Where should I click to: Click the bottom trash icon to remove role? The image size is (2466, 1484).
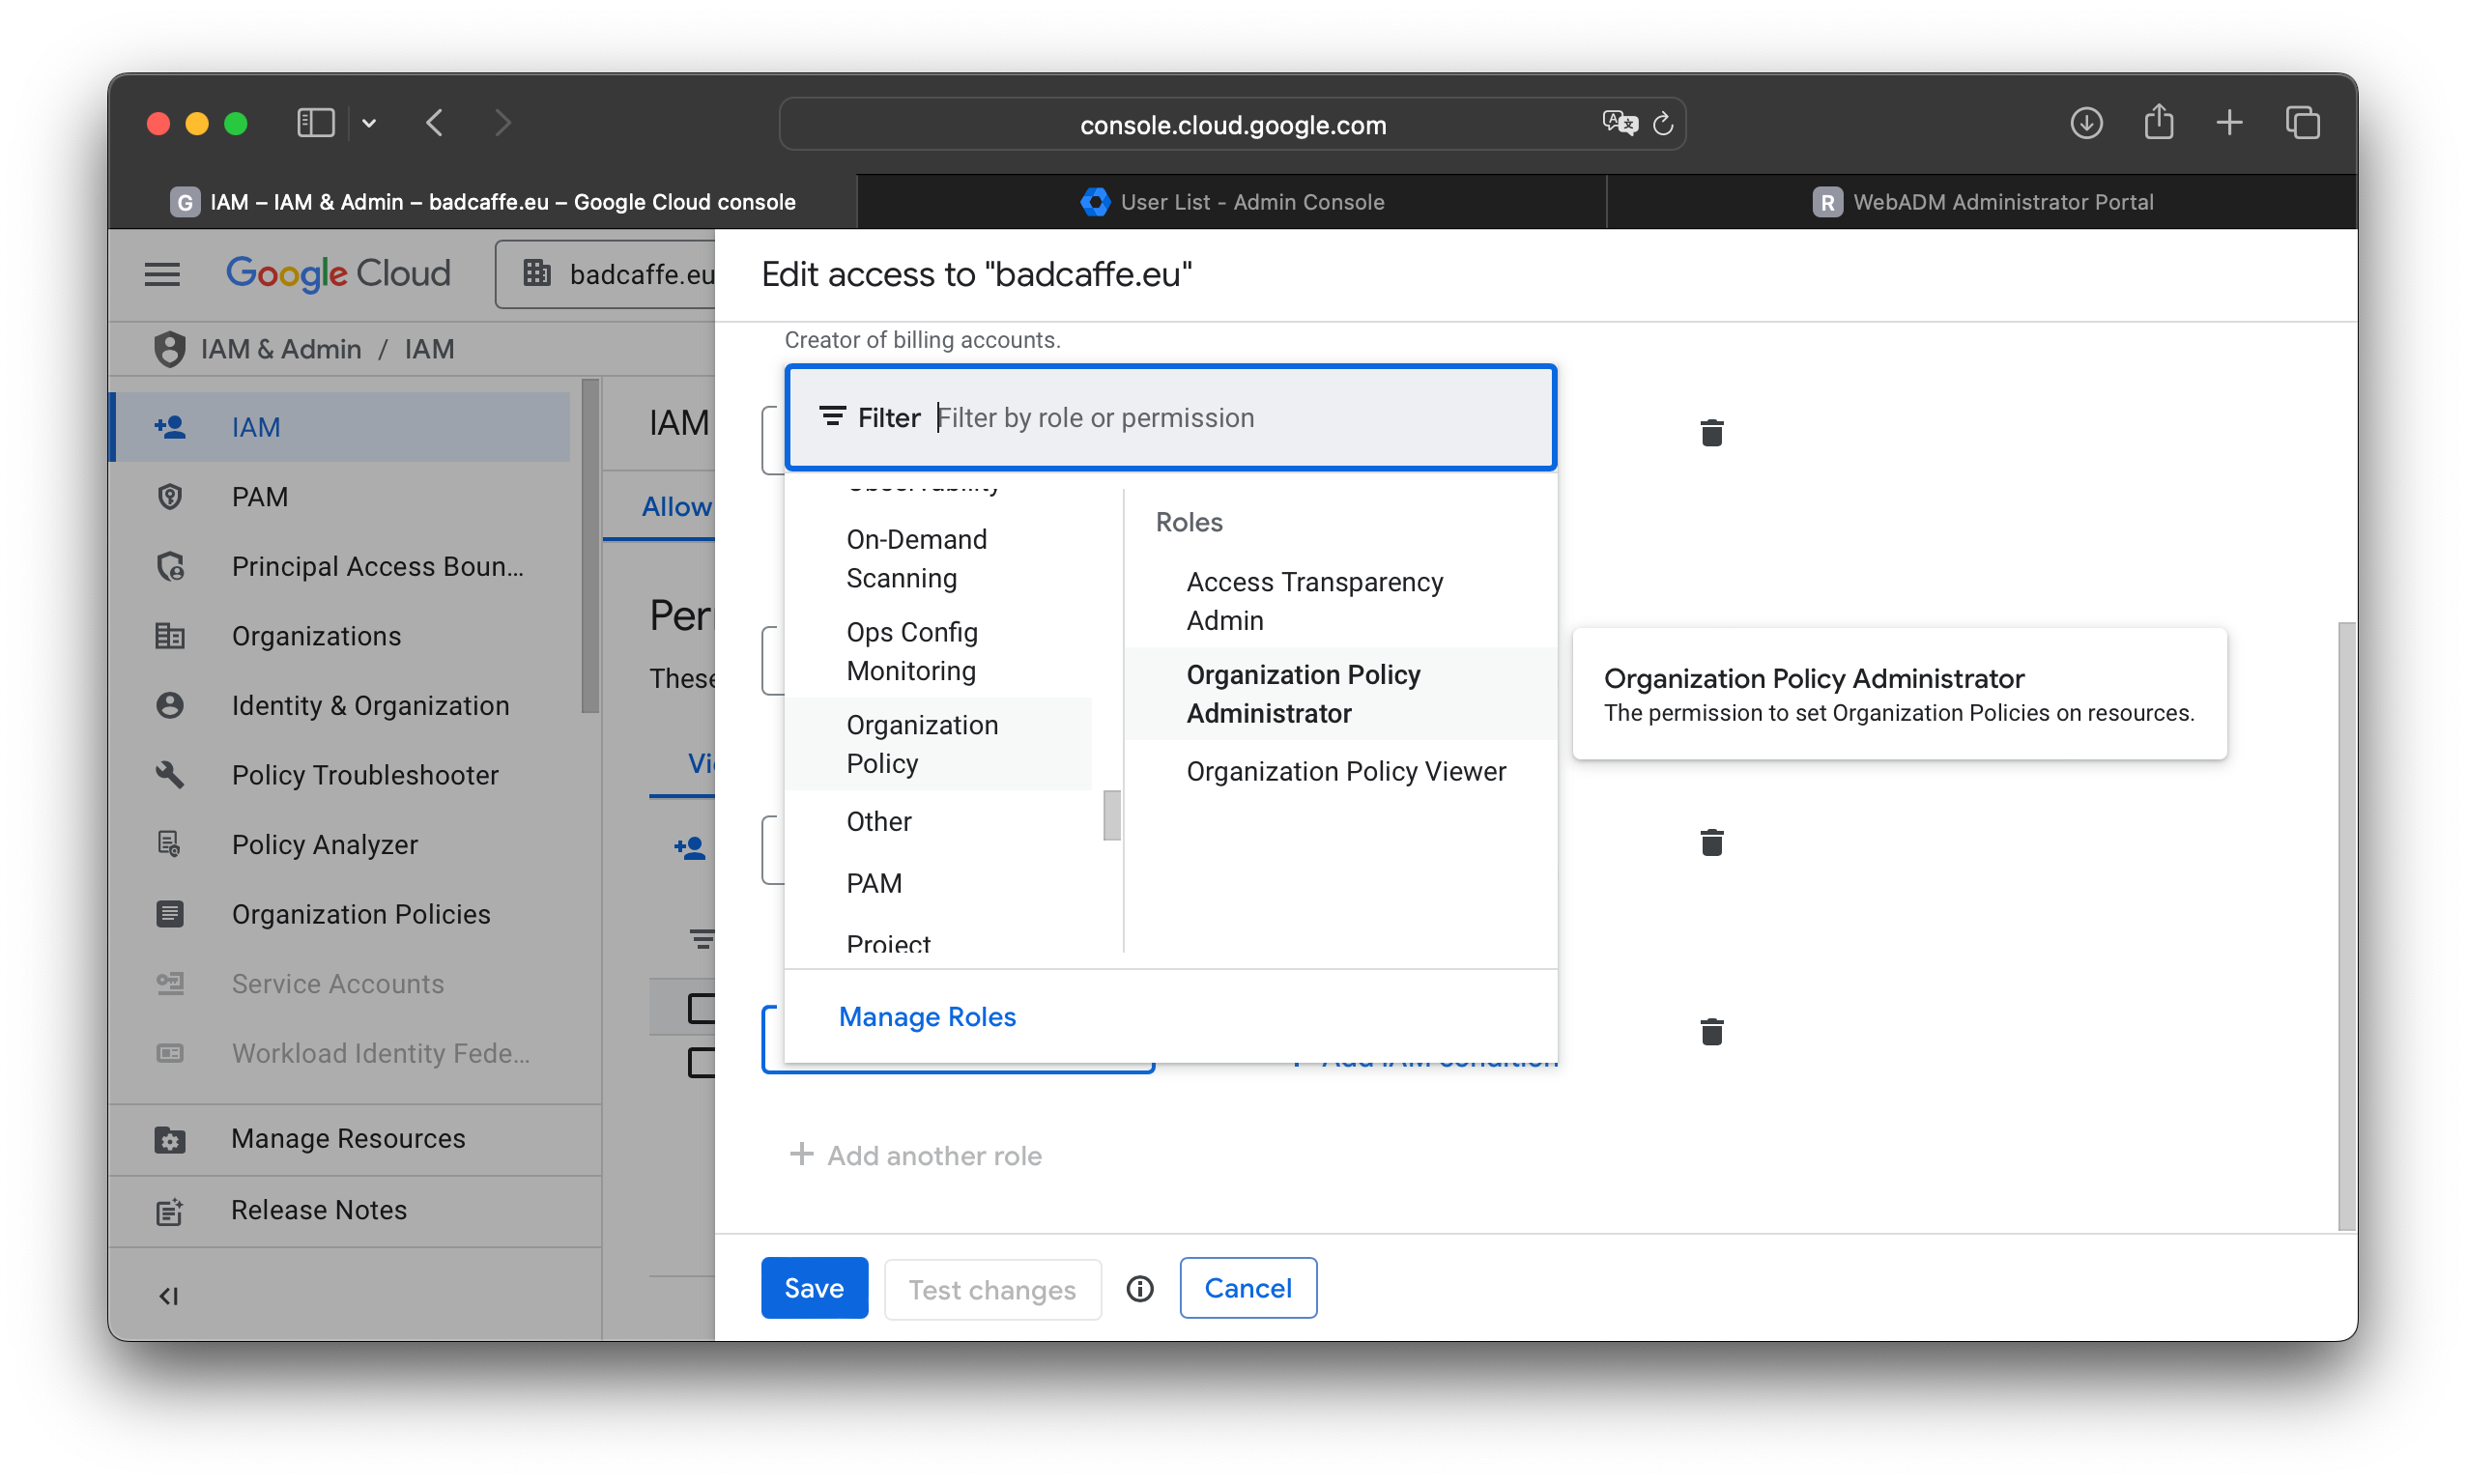point(1711,1031)
